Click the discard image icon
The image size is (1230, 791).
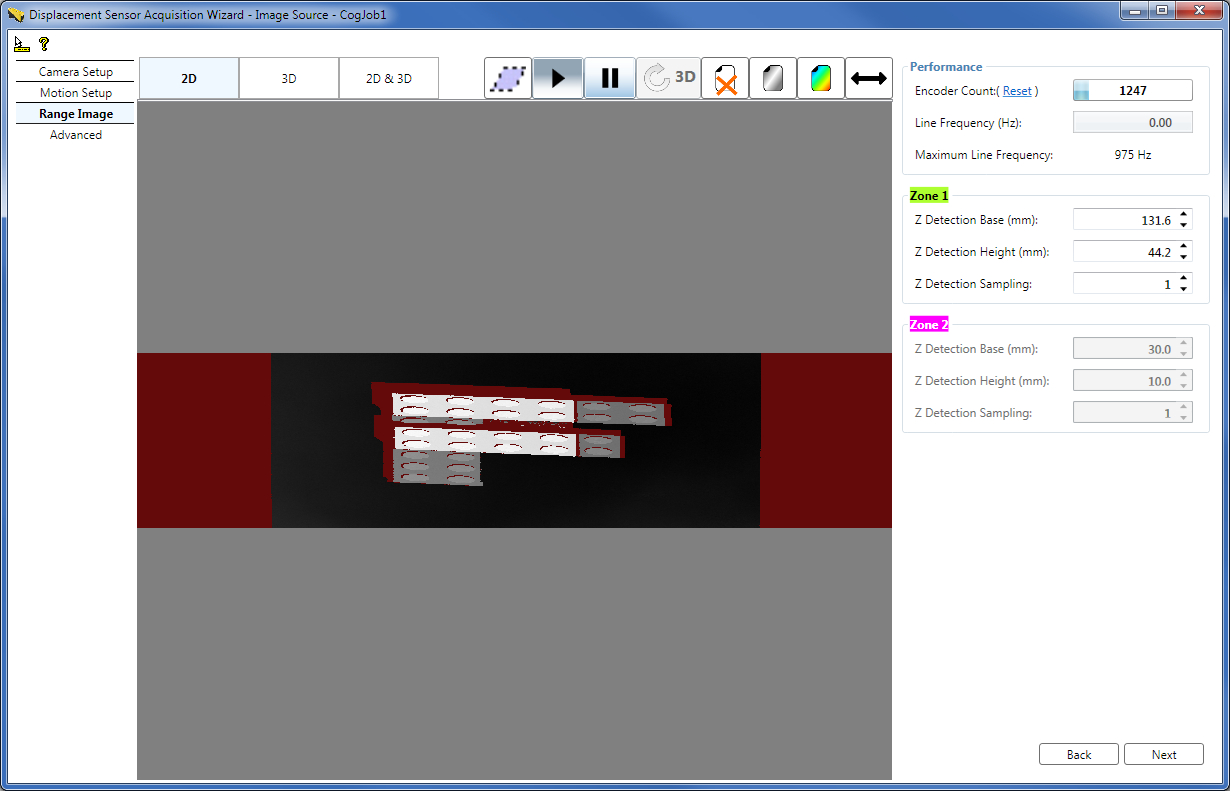pos(724,78)
